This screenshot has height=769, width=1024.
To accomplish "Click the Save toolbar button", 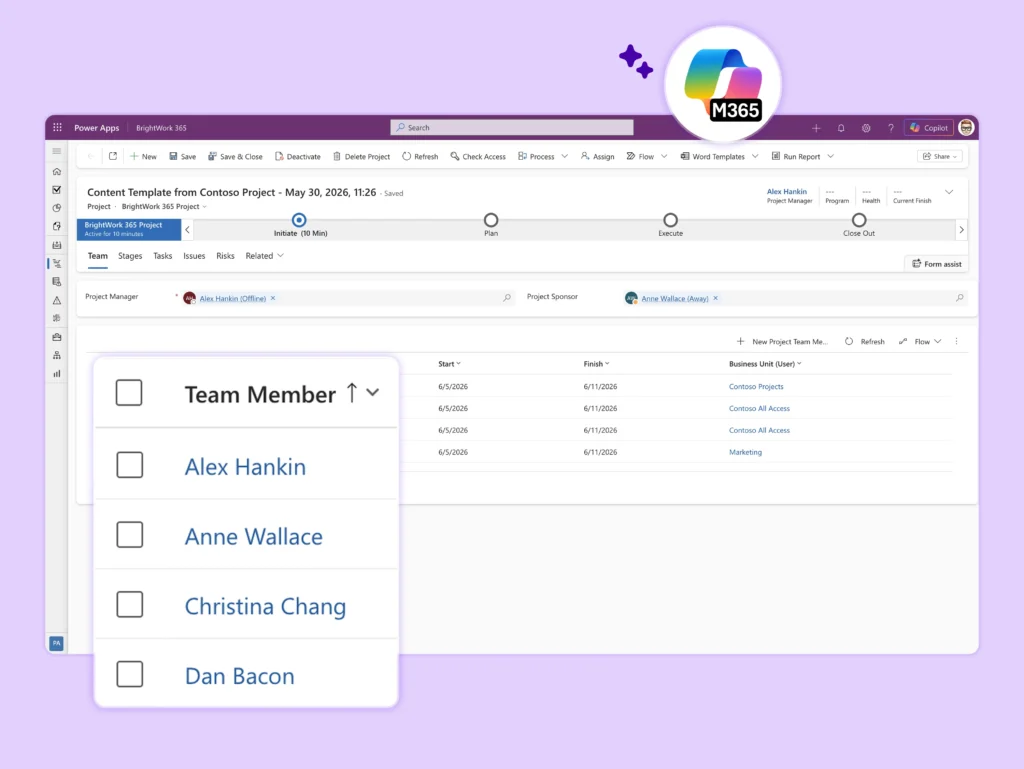I will tap(183, 157).
